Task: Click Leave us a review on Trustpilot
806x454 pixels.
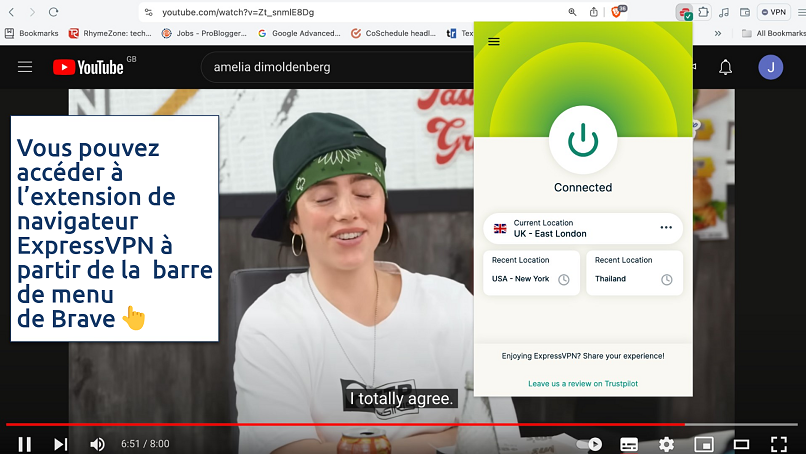Action: point(582,384)
